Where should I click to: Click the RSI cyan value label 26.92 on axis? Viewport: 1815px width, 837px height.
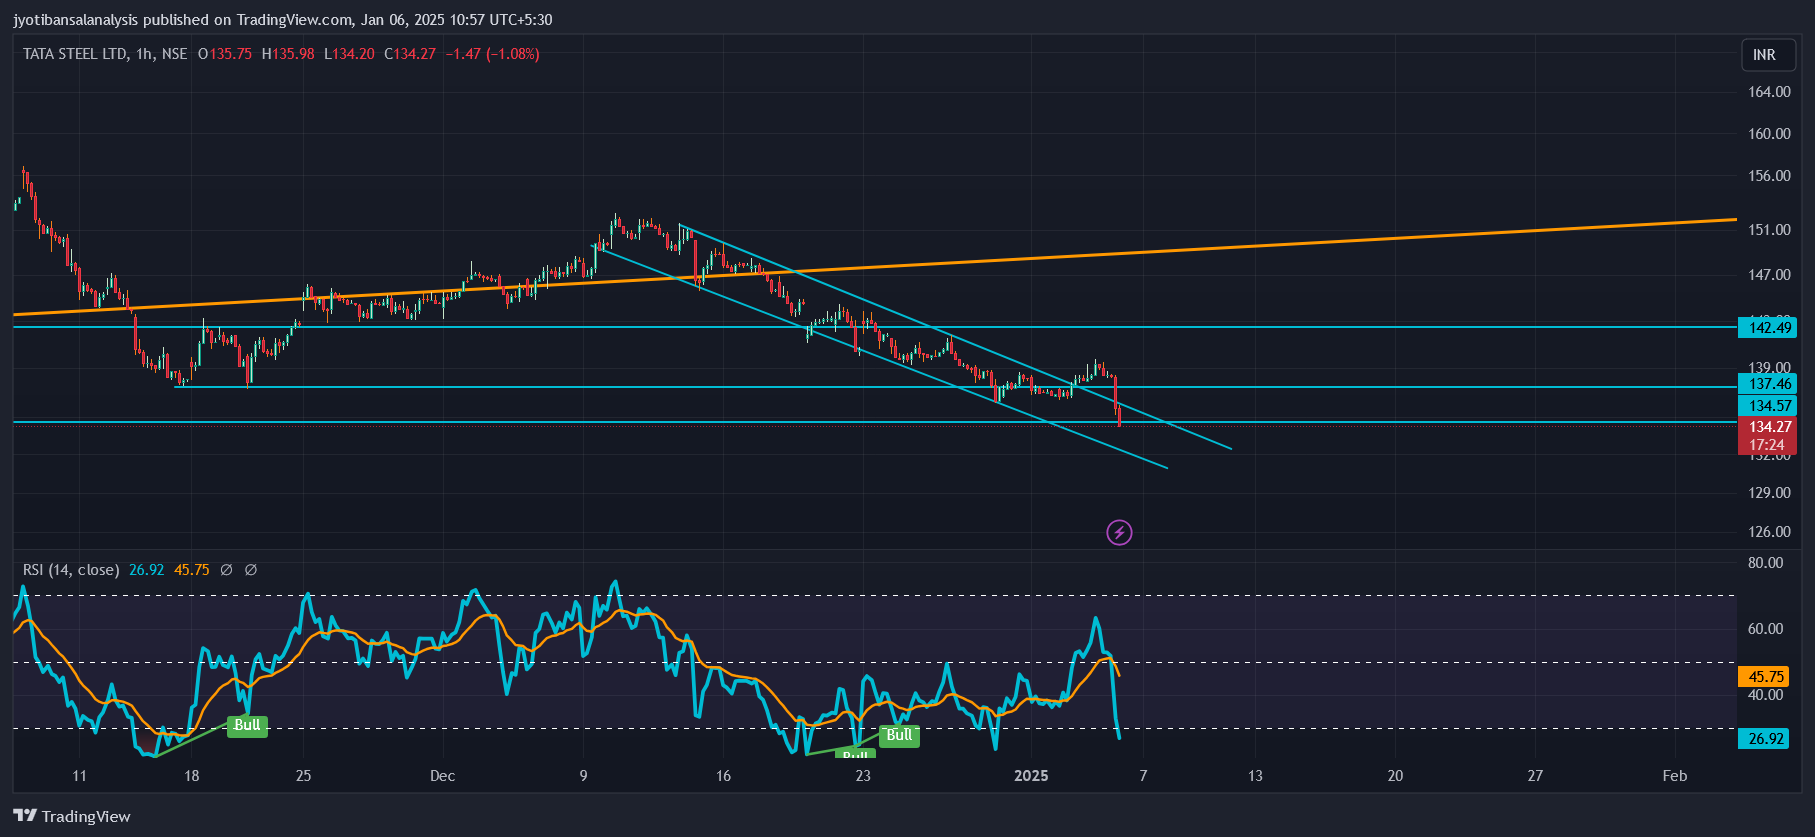pyautogui.click(x=1763, y=739)
